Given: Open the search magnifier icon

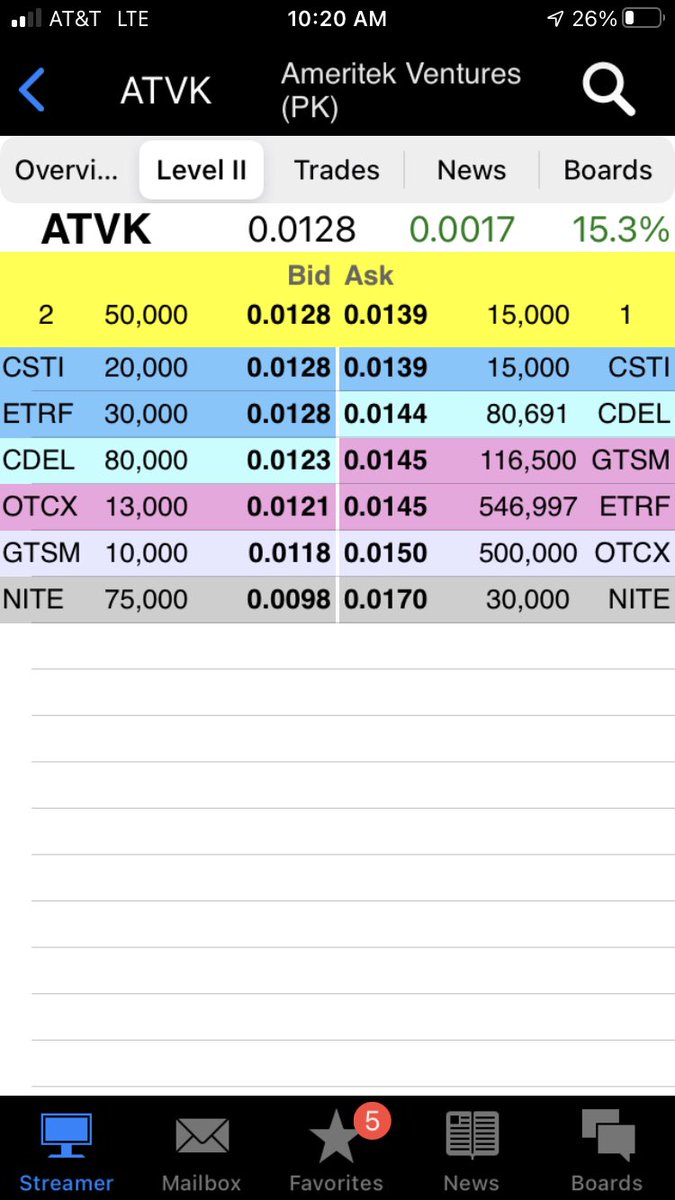Looking at the screenshot, I should [x=609, y=90].
